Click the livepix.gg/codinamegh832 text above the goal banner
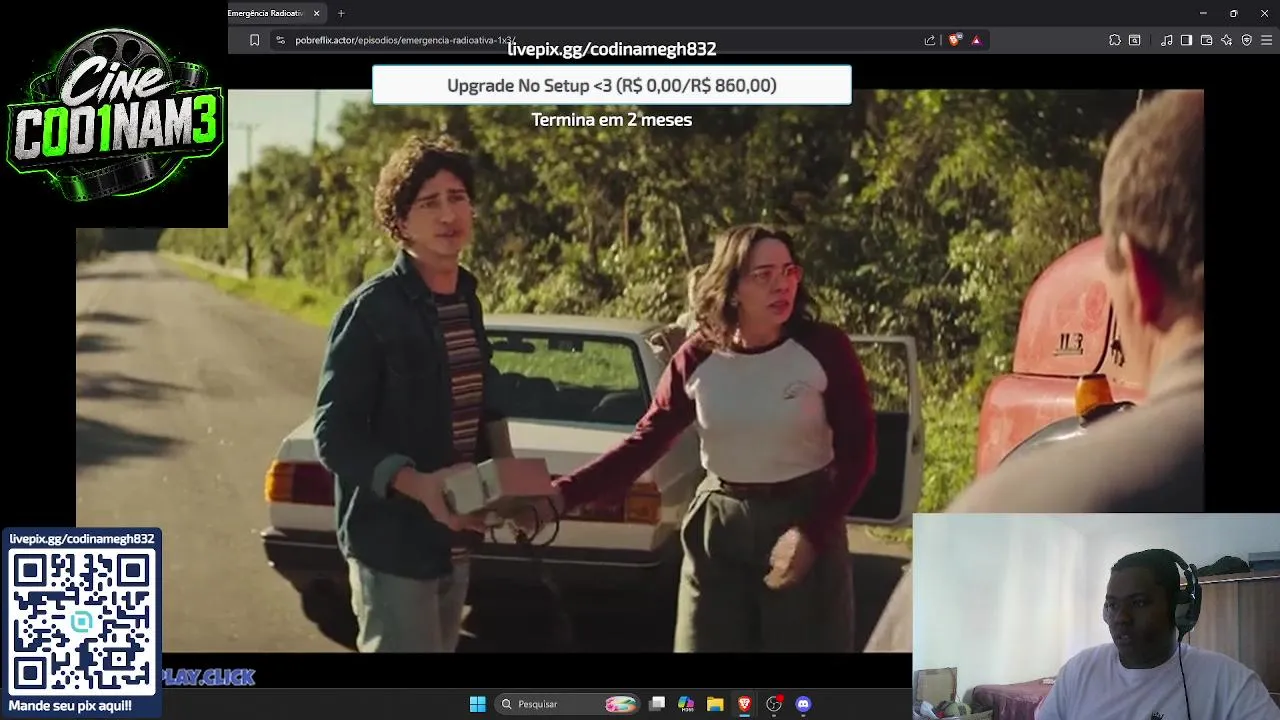The height and width of the screenshot is (720, 1280). 612,49
